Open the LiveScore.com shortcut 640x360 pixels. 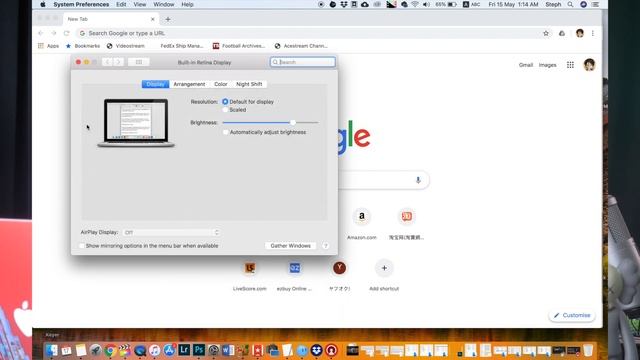(x=249, y=275)
